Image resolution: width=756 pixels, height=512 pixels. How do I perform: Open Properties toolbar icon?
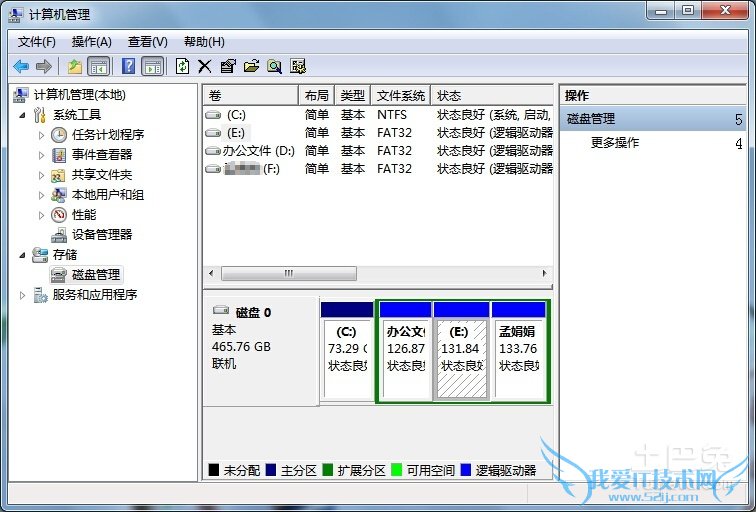228,66
